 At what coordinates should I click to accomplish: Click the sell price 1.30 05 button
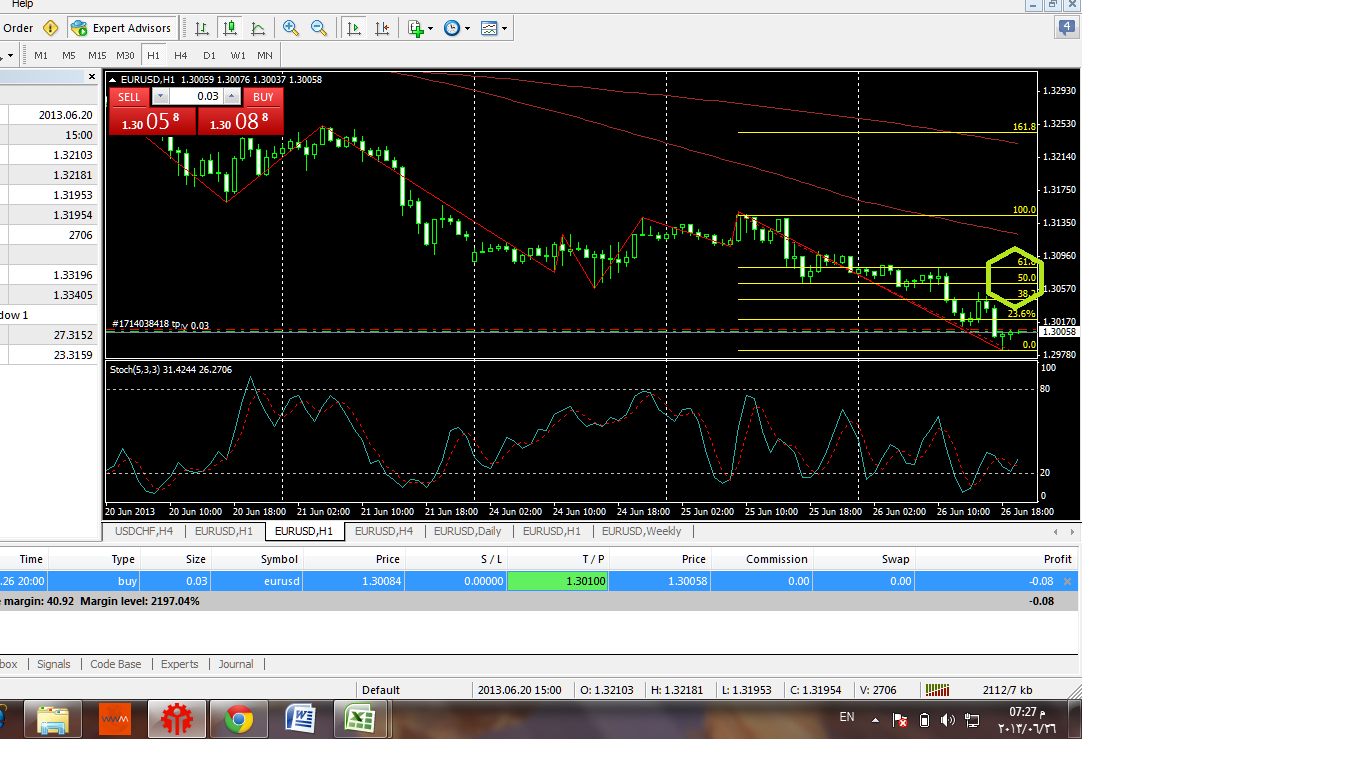[152, 121]
